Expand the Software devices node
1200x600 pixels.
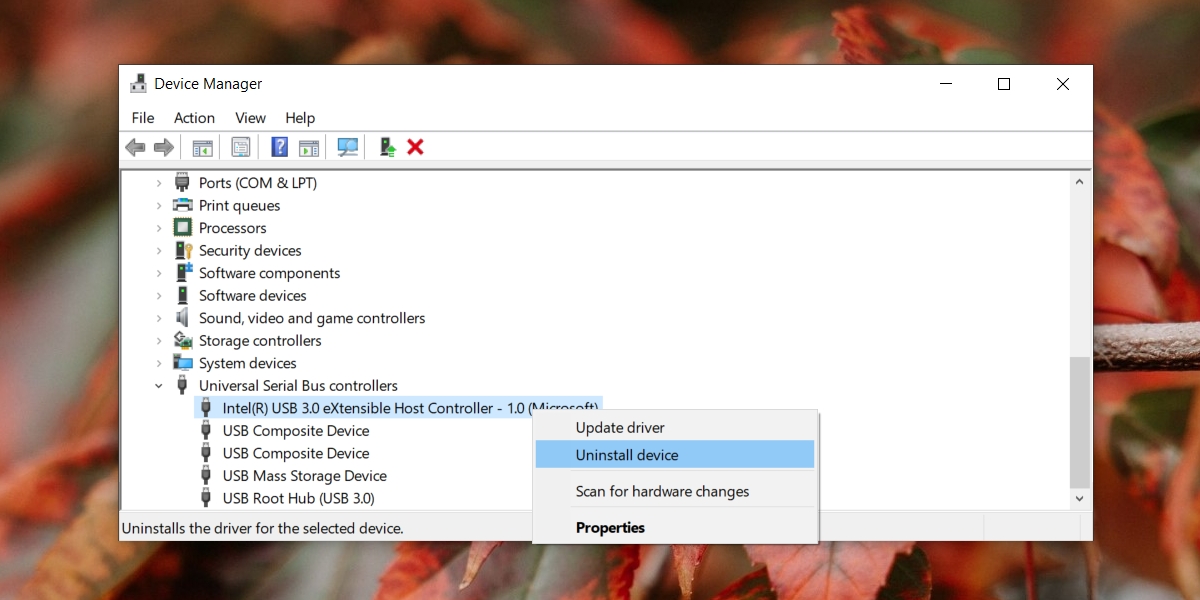pyautogui.click(x=158, y=295)
